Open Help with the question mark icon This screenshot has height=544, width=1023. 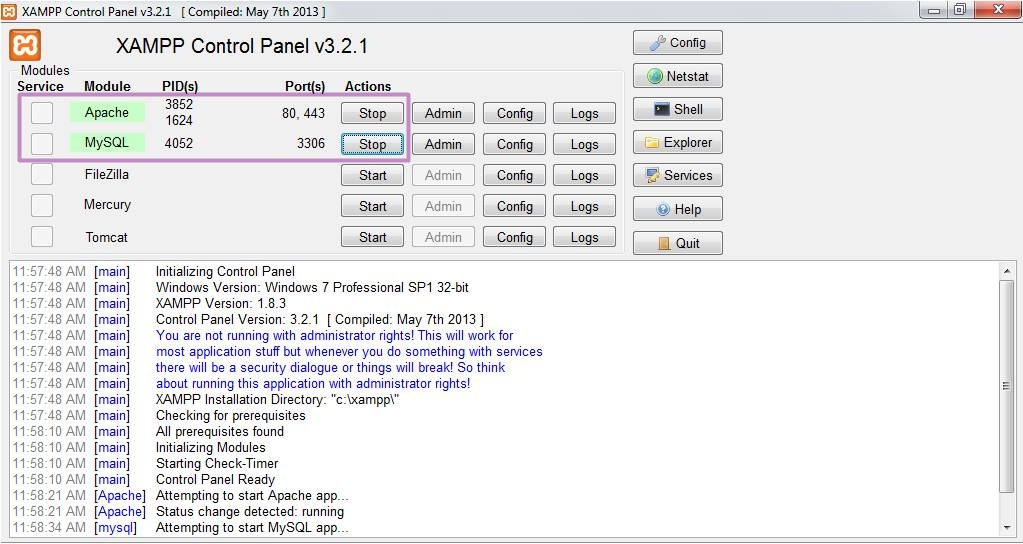(677, 210)
